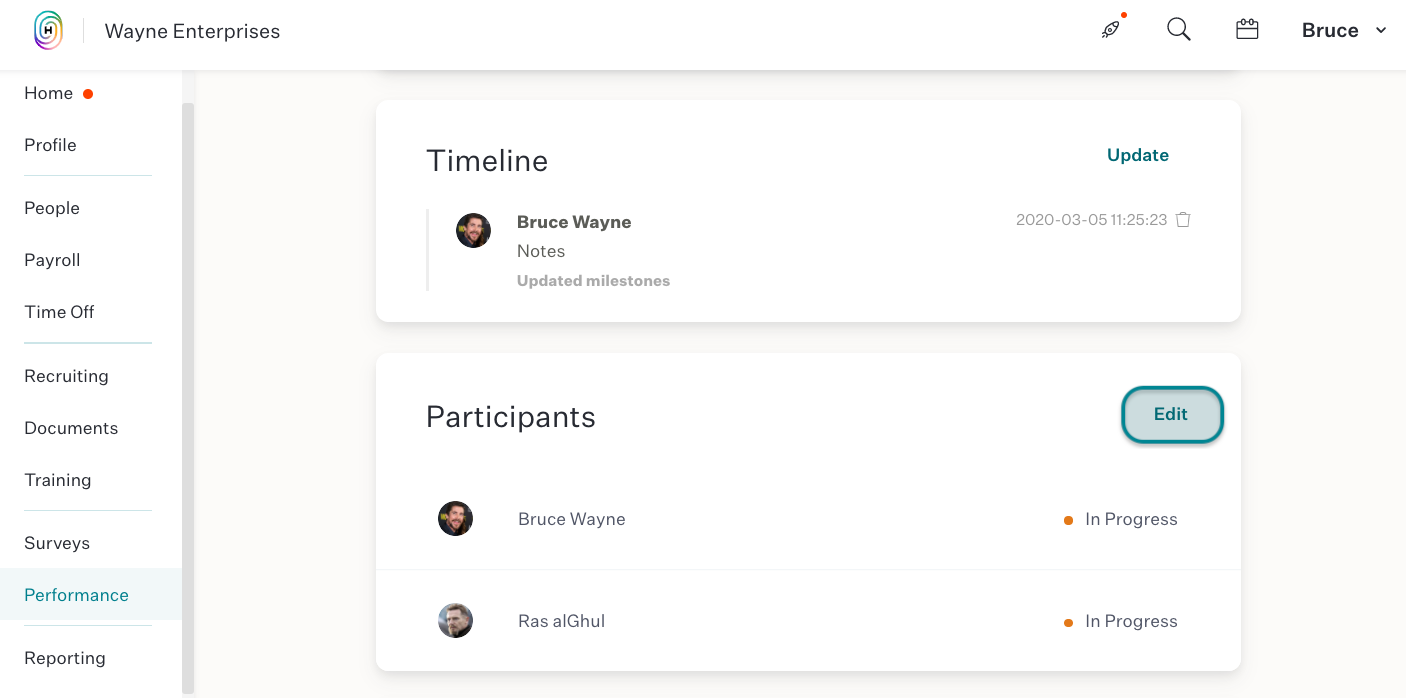The width and height of the screenshot is (1406, 698).
Task: Click Bruce Wayne avatar in Participants
Action: 455,519
